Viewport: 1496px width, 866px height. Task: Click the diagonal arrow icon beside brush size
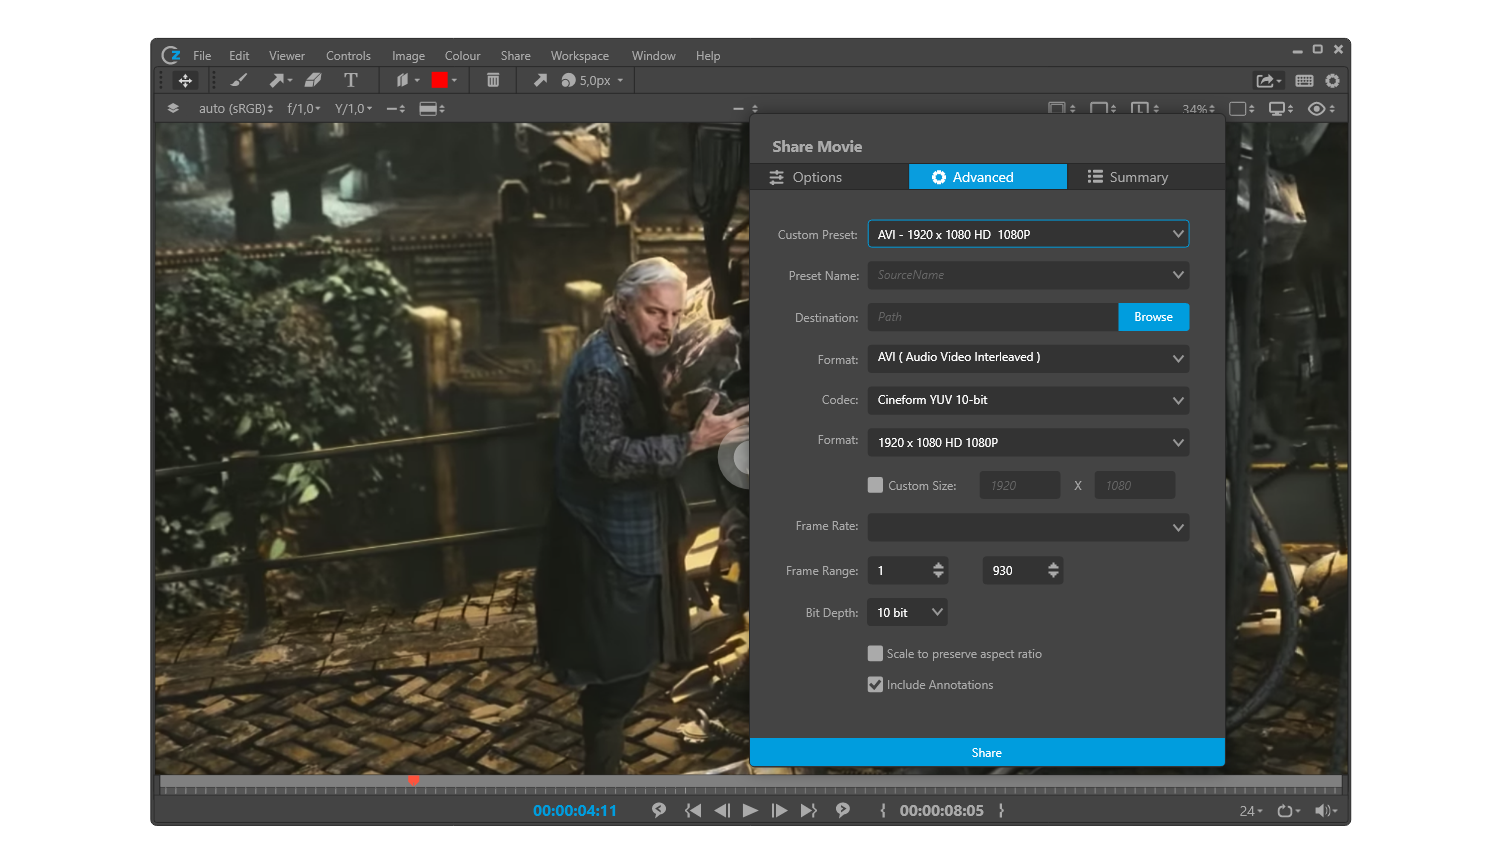coord(540,80)
